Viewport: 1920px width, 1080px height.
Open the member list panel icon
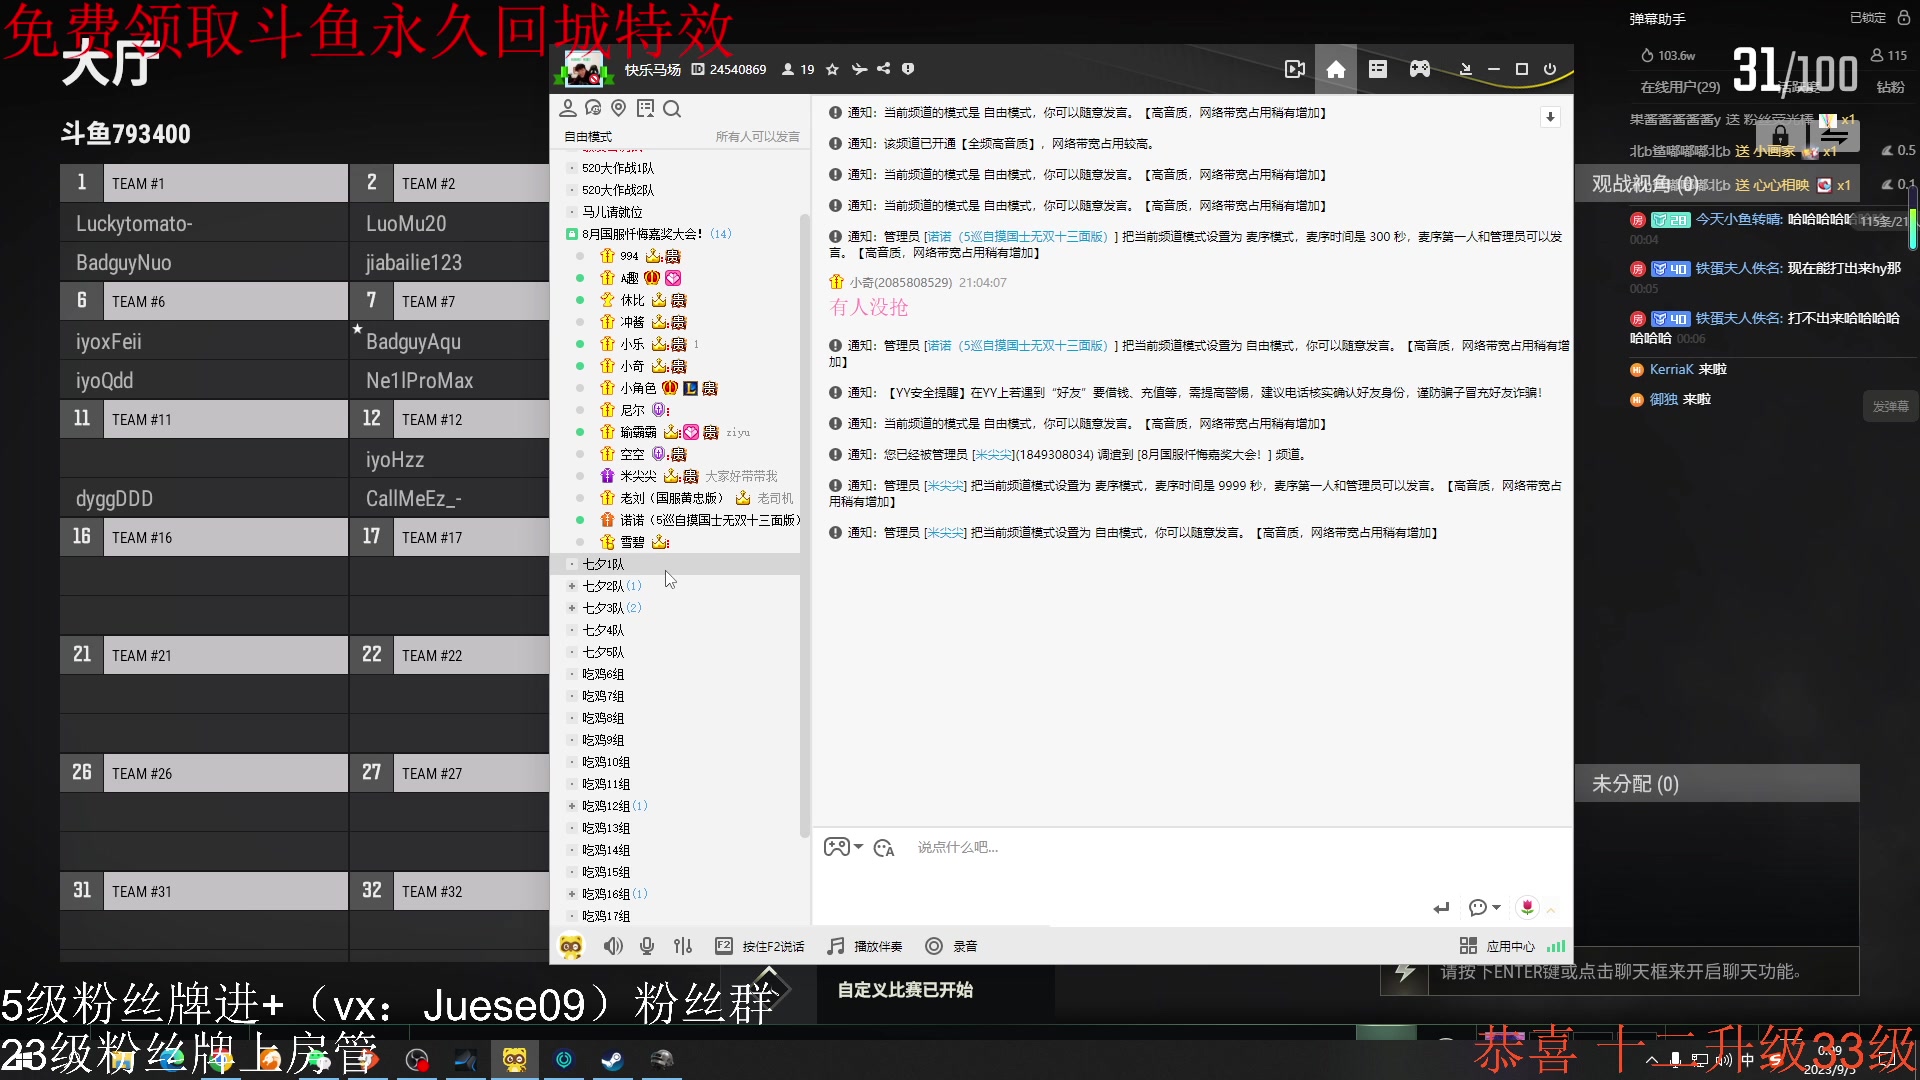pyautogui.click(x=568, y=108)
